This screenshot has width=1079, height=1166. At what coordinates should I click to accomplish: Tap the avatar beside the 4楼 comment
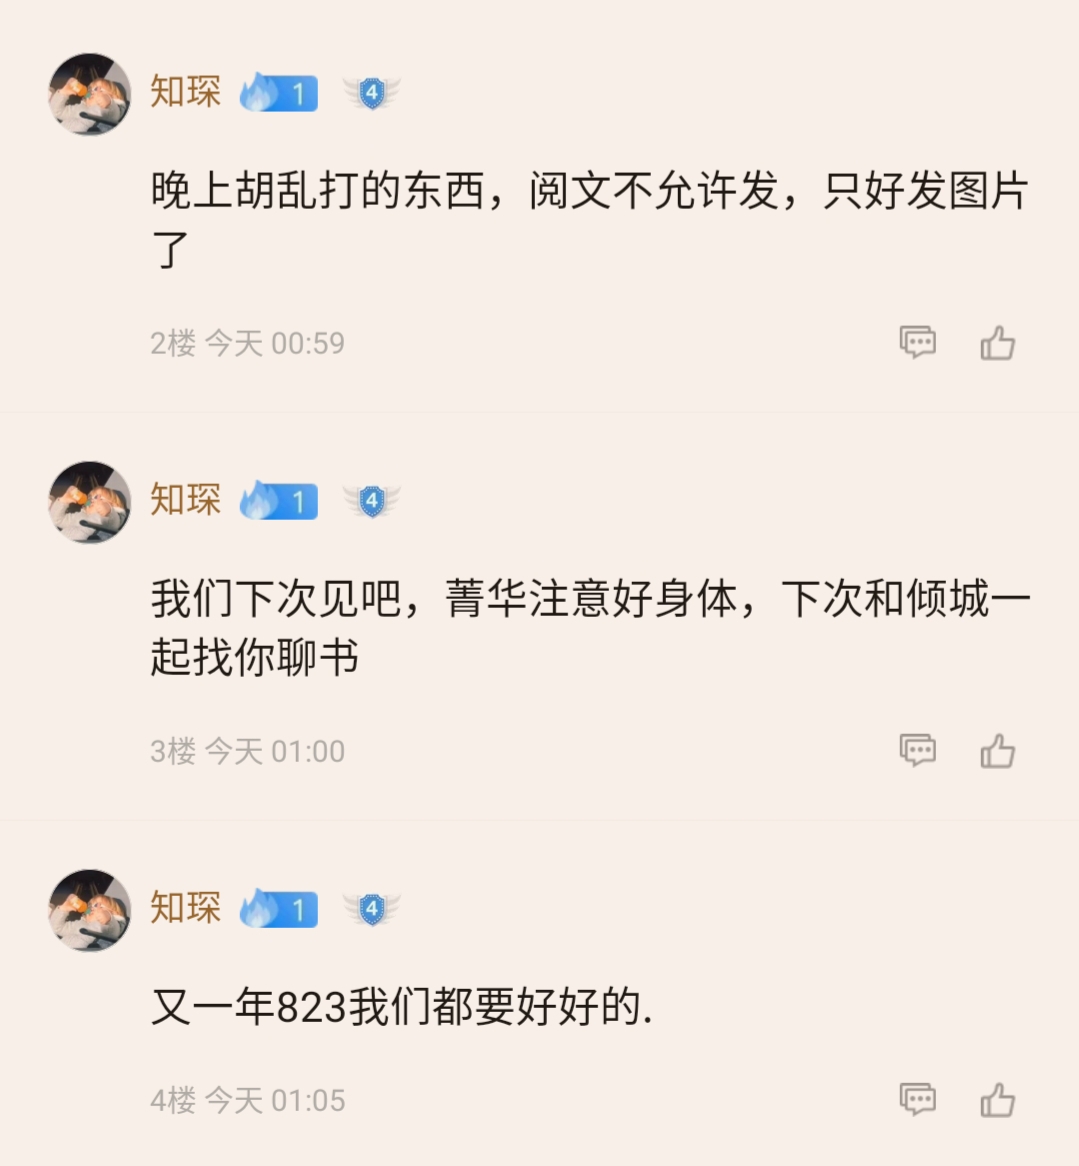[x=90, y=910]
